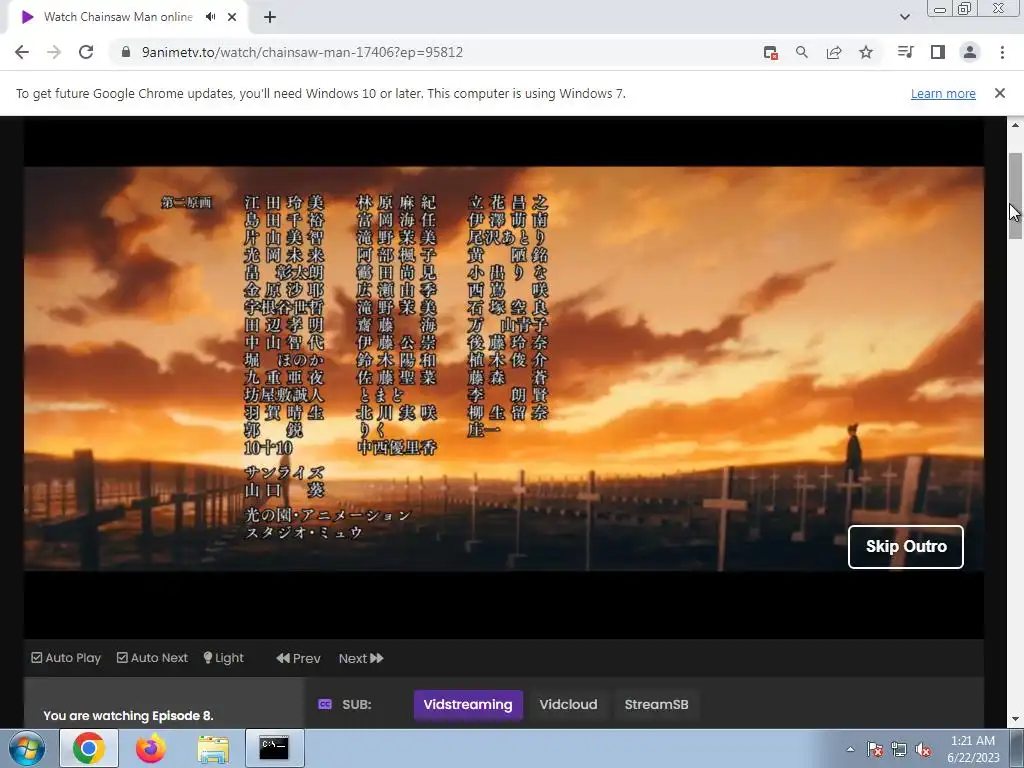Show hidden system tray icons
The width and height of the screenshot is (1024, 768).
850,749
